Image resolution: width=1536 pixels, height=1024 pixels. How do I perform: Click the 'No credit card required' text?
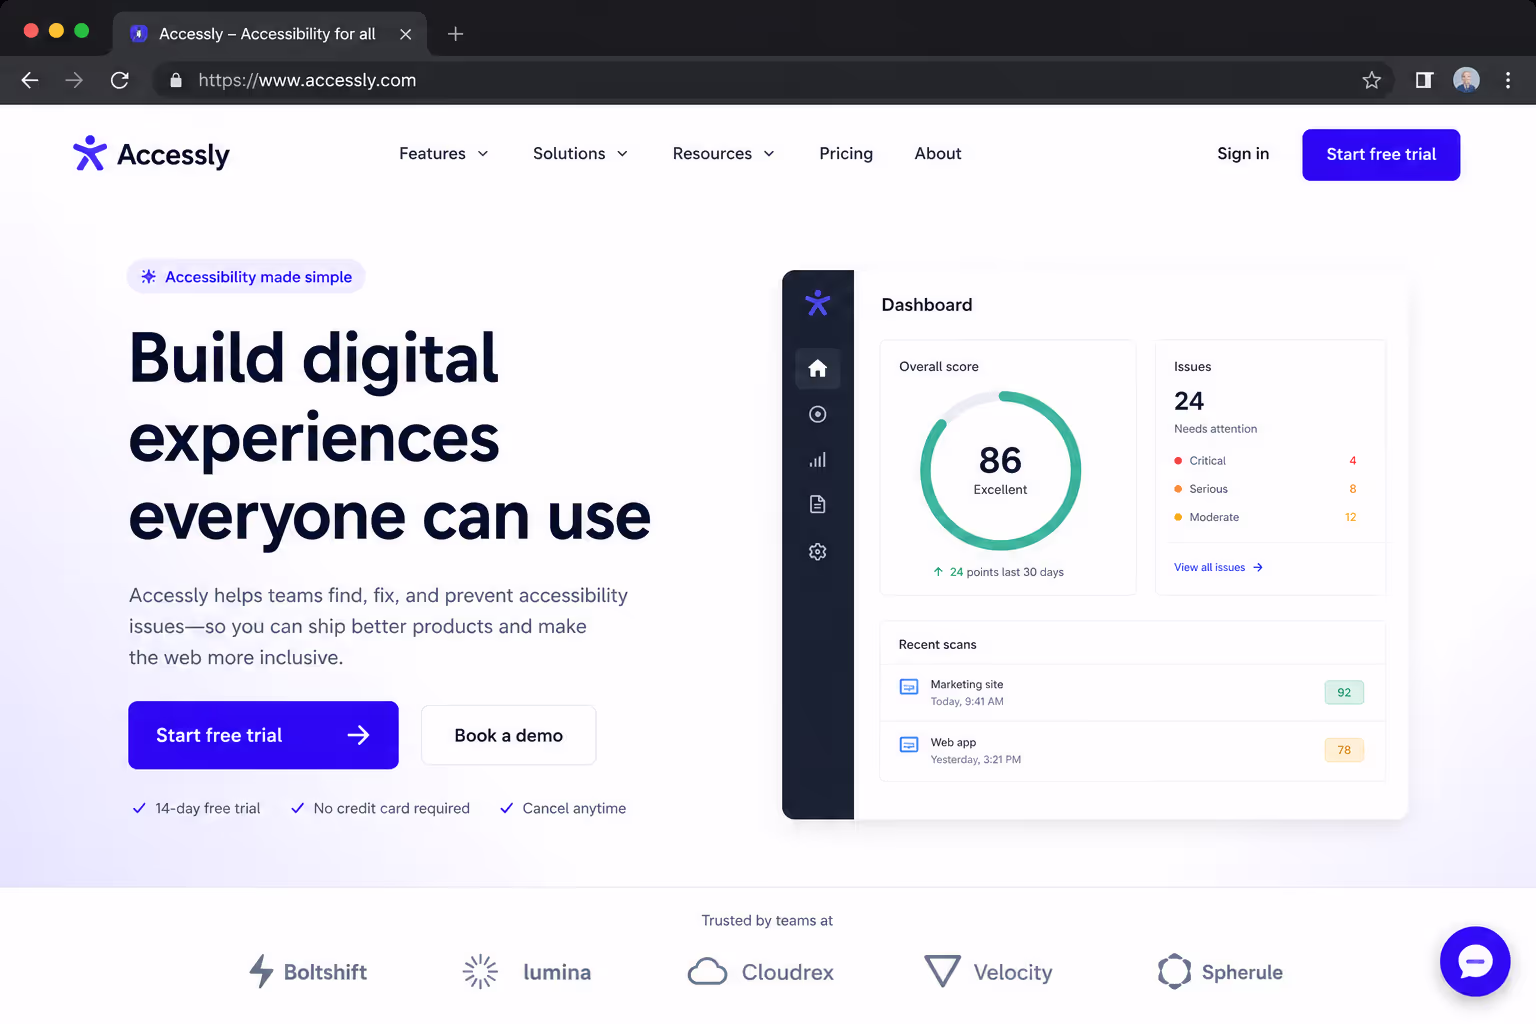tap(391, 808)
